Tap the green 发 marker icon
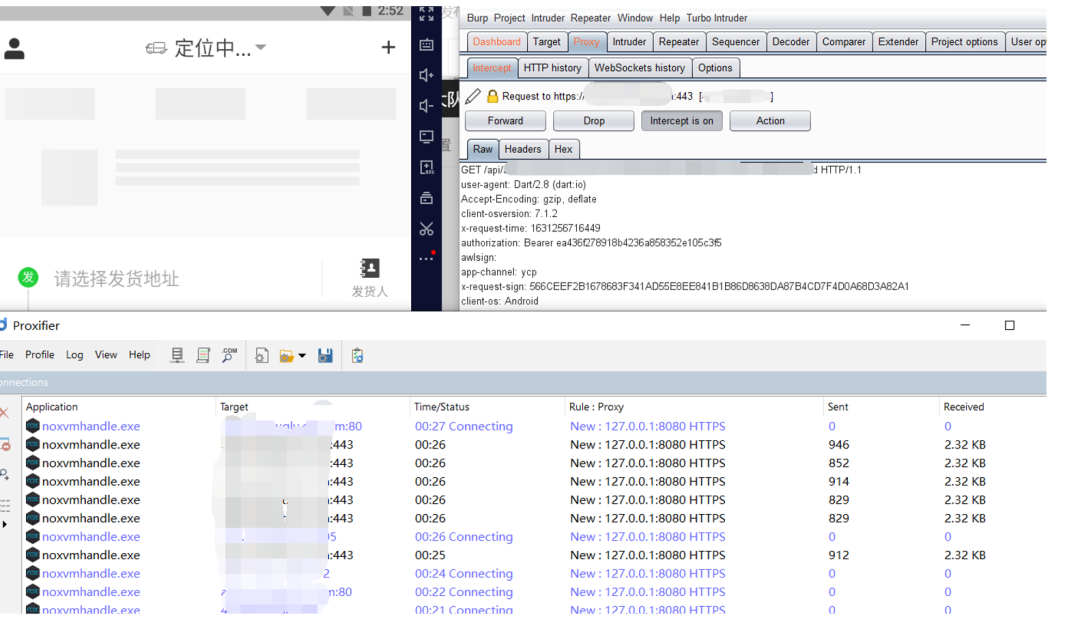 (28, 278)
